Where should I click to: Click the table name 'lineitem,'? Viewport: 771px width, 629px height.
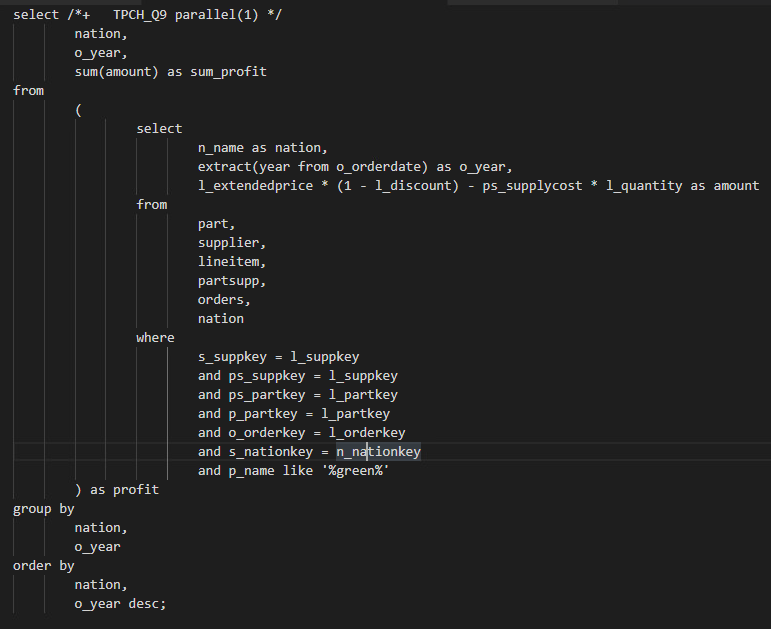pyautogui.click(x=232, y=262)
